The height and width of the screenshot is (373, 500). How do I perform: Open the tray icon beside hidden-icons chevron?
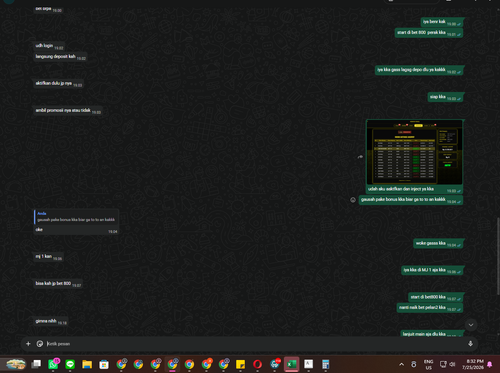414,364
